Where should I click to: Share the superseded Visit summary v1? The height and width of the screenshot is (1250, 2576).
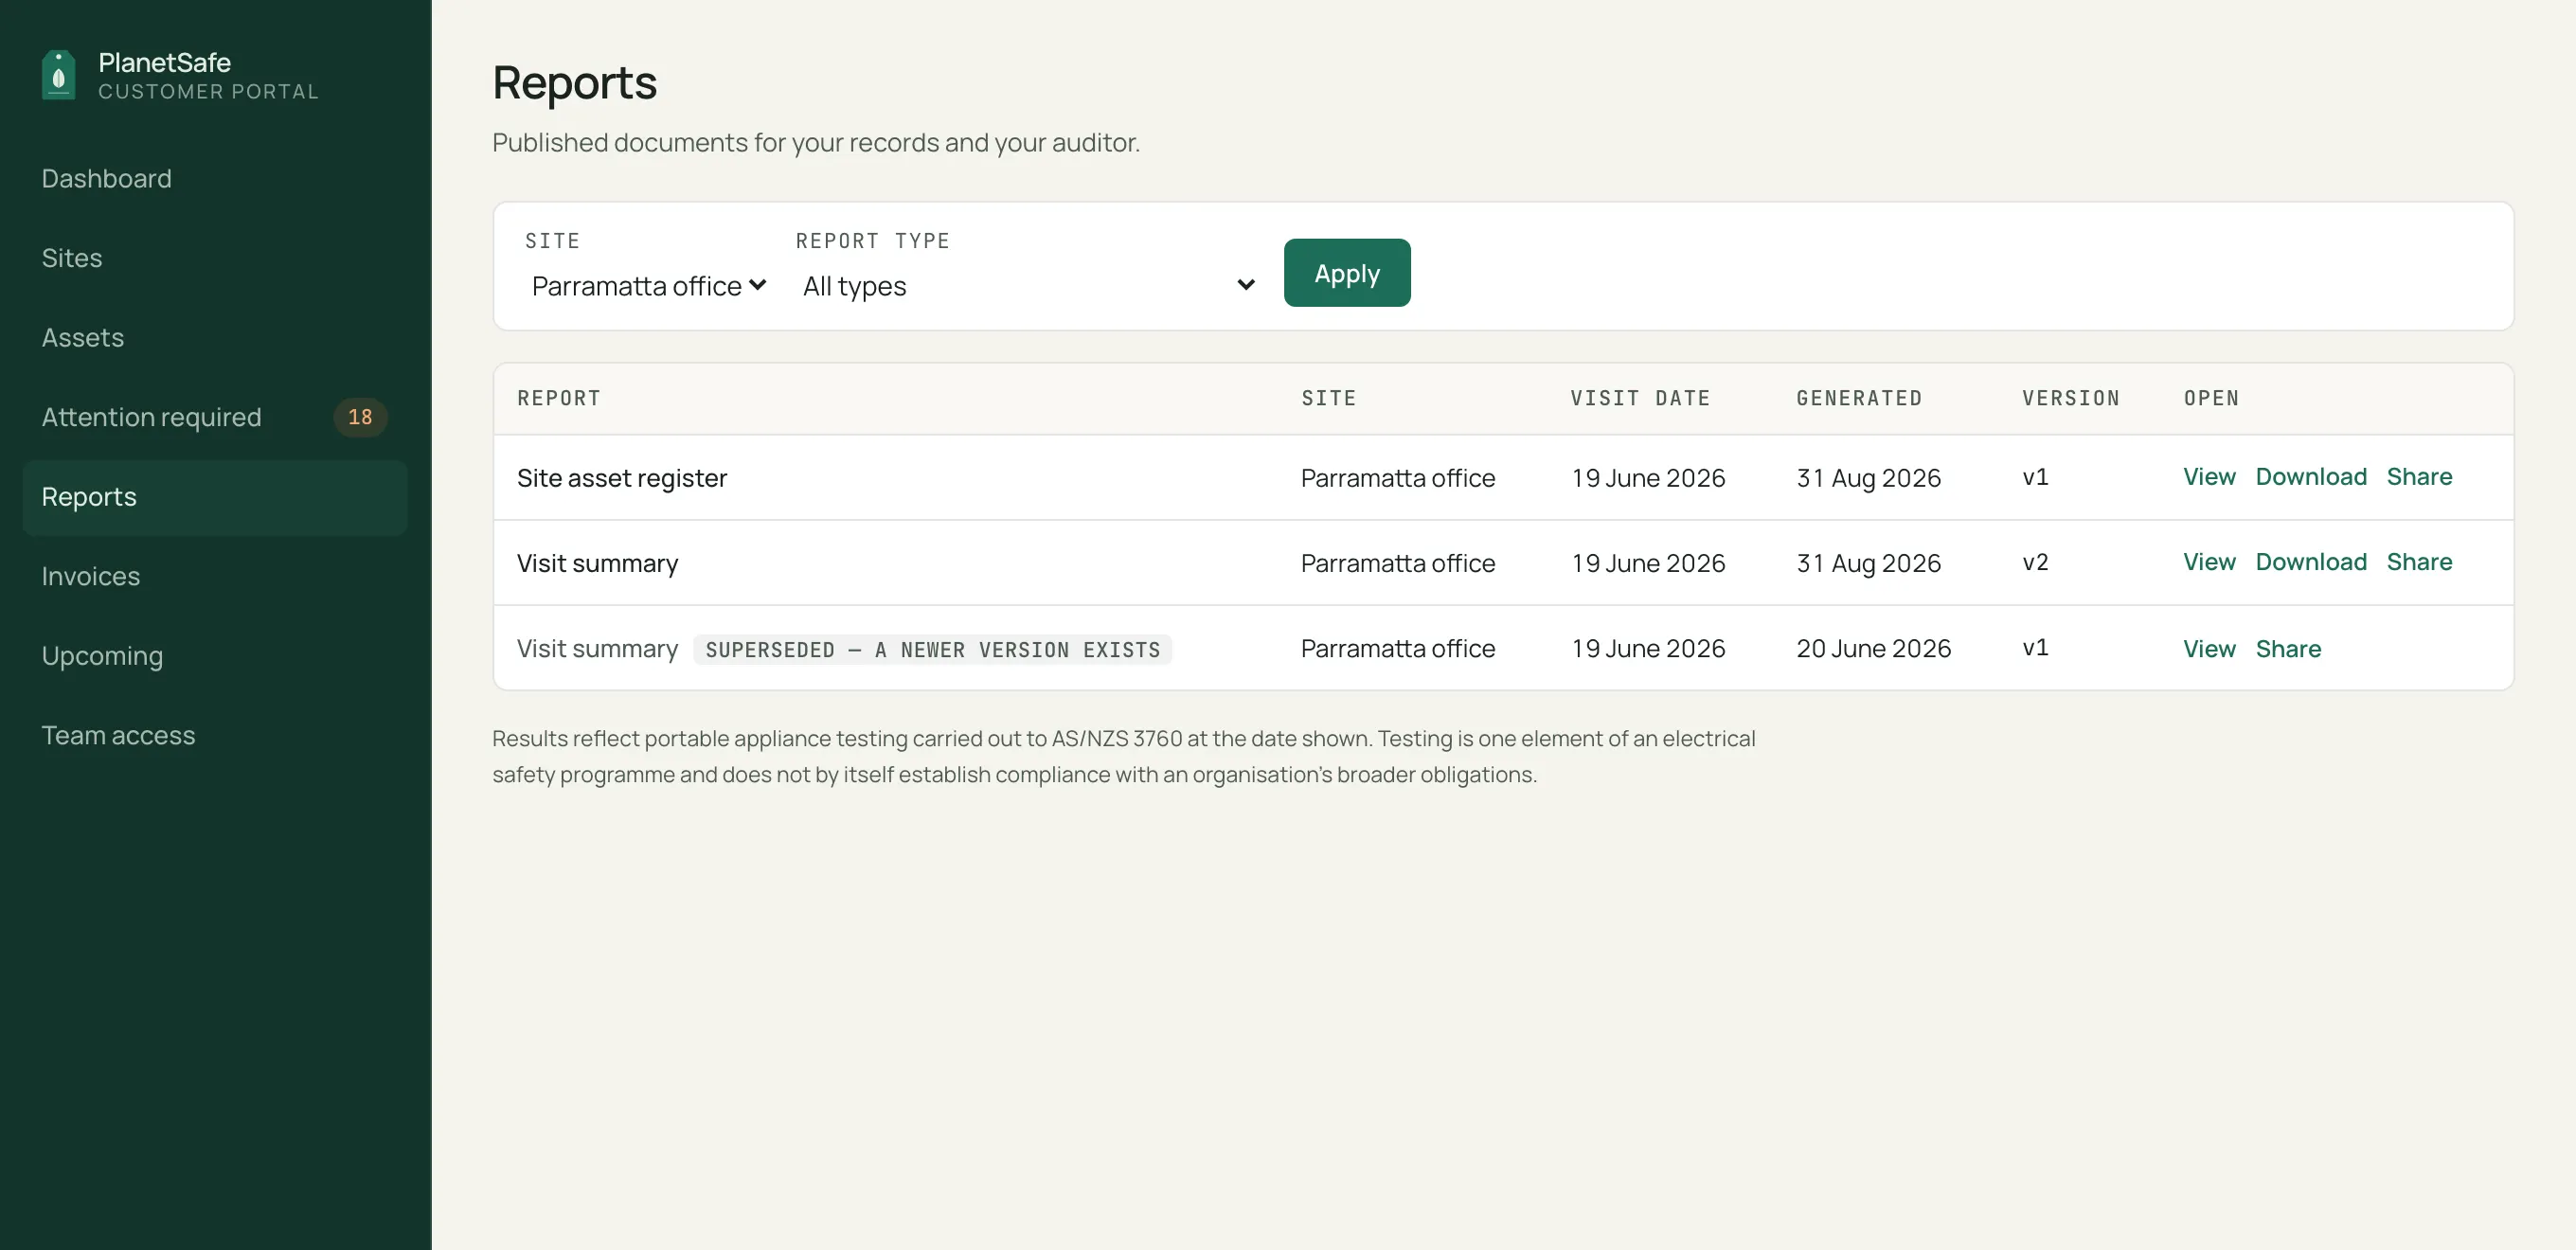(2288, 649)
